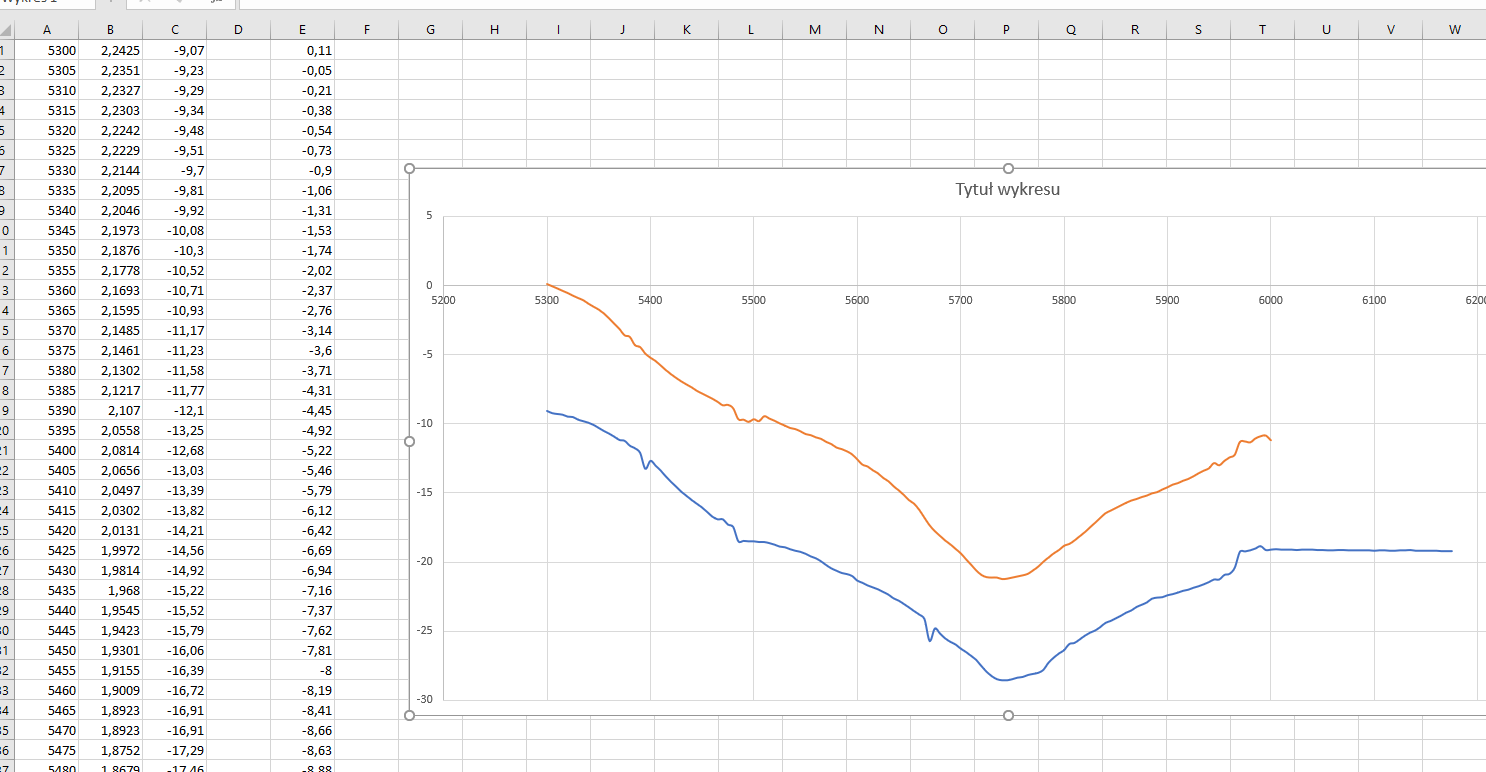
Task: Click the 5600 label on chart horizontal axis
Action: coord(857,300)
